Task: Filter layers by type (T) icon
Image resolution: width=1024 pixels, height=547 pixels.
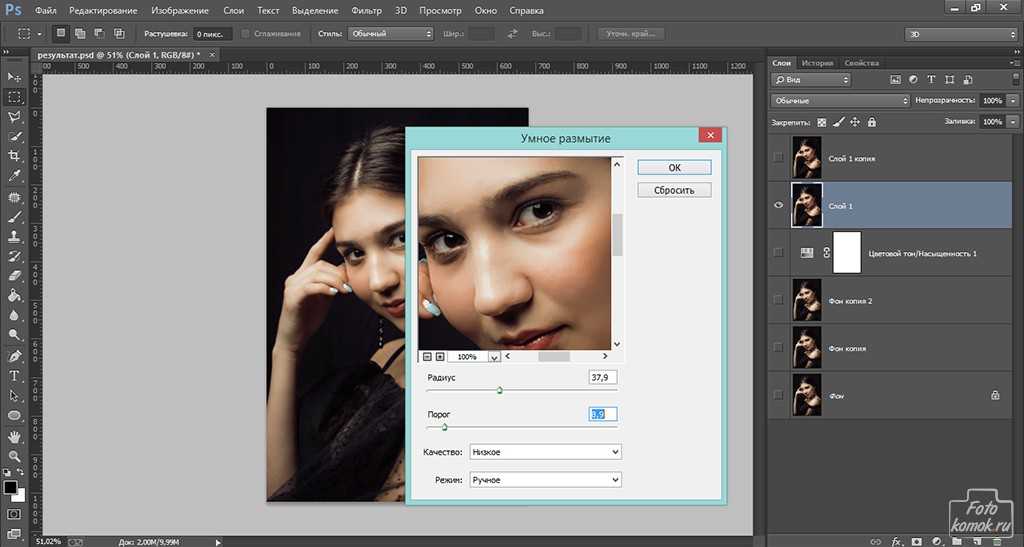Action: pyautogui.click(x=931, y=80)
